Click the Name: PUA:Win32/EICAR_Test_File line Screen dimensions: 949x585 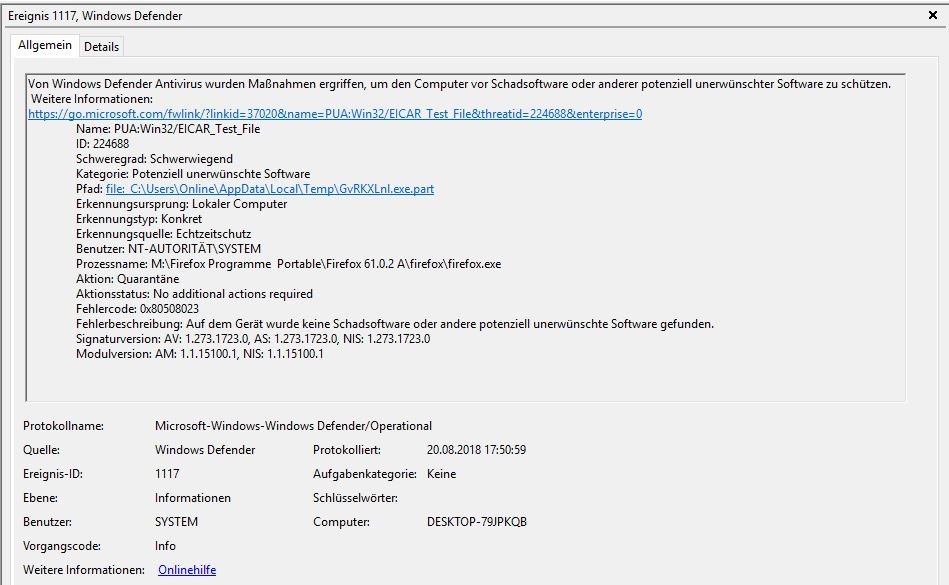(168, 129)
